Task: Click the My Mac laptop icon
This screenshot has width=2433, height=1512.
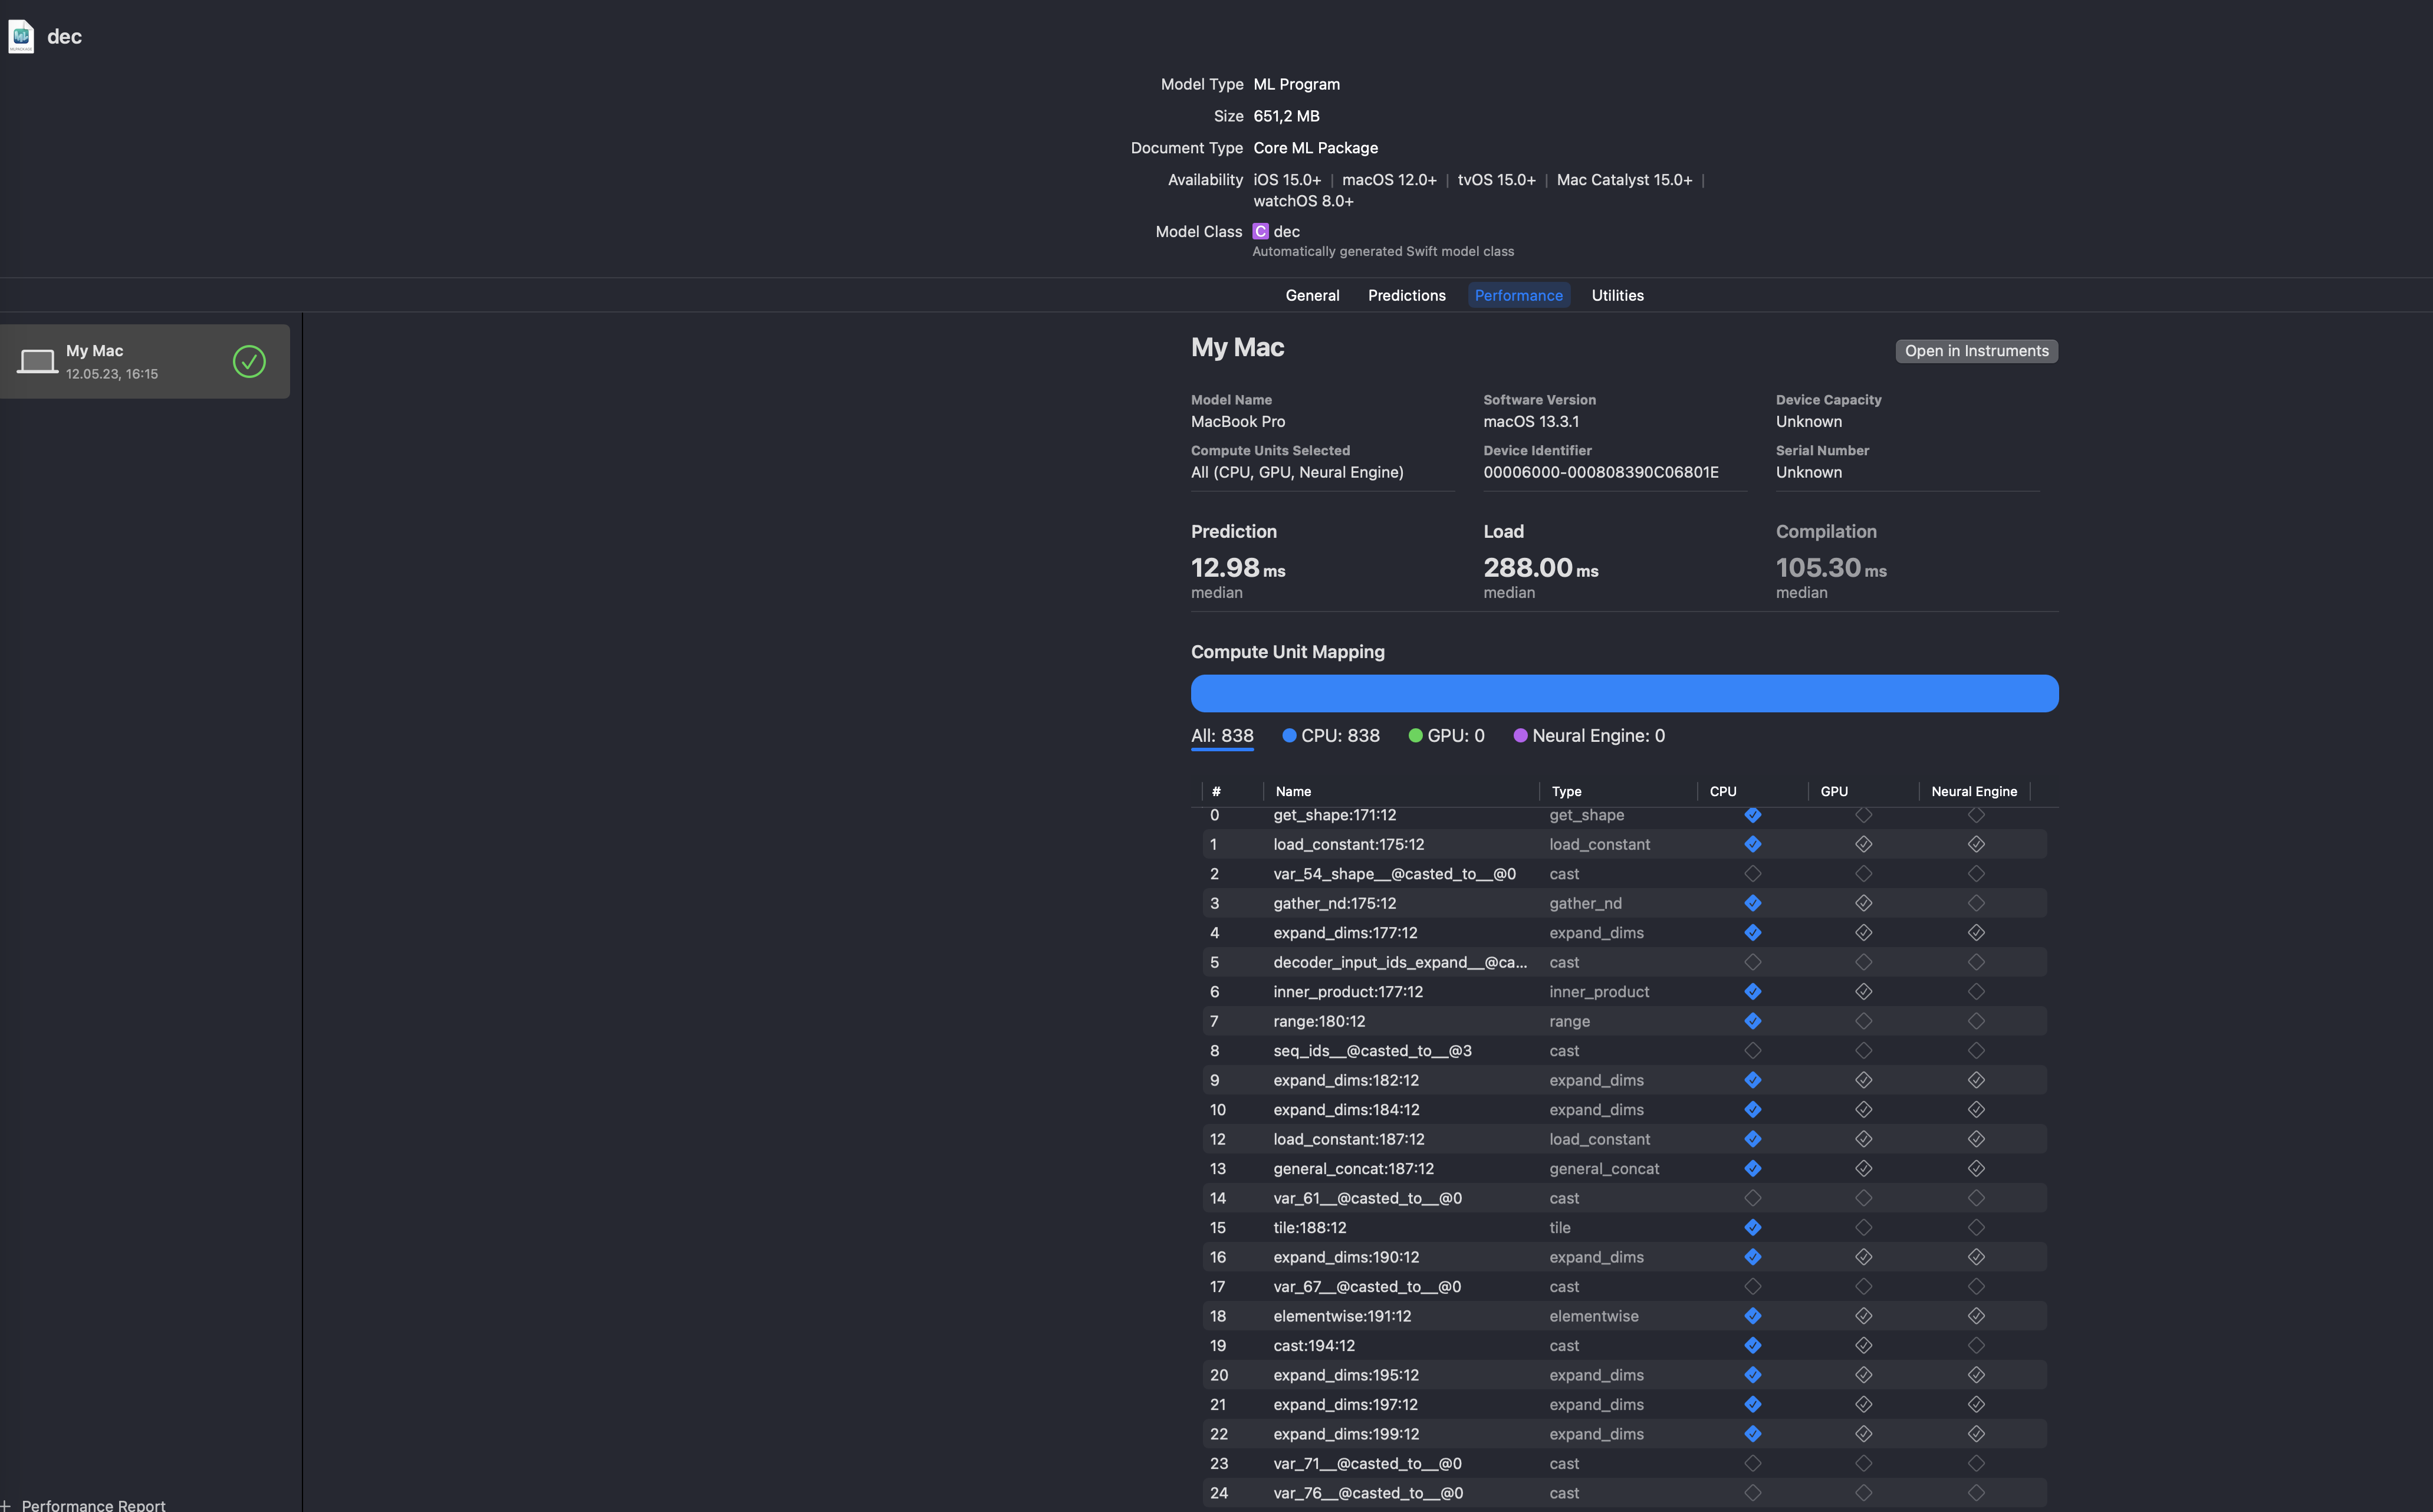Action: pos(37,361)
